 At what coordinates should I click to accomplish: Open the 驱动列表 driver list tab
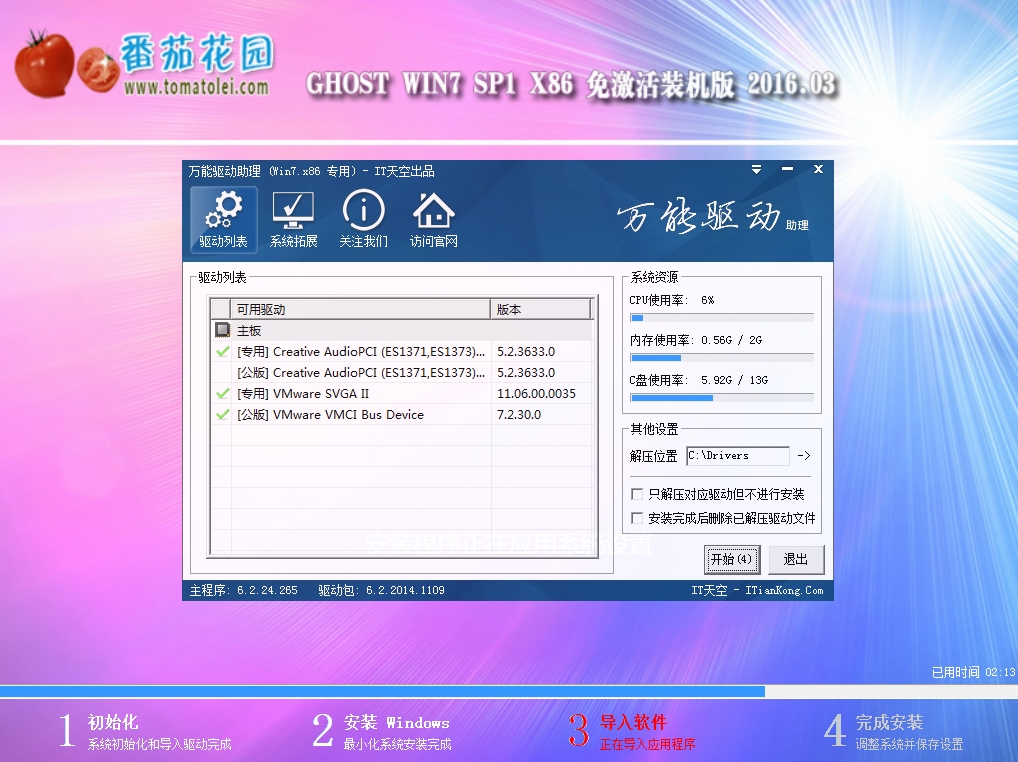(x=223, y=219)
